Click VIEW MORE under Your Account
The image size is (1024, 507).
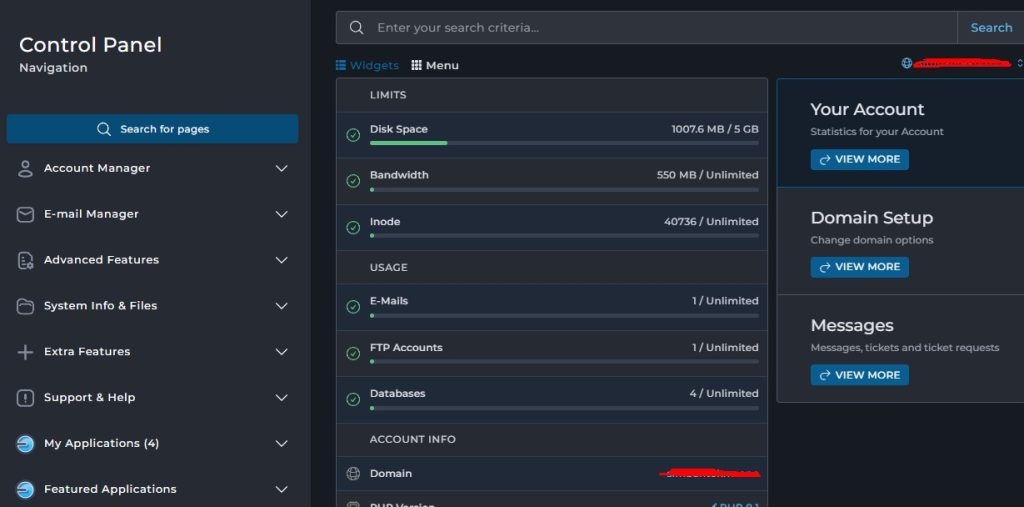859,159
